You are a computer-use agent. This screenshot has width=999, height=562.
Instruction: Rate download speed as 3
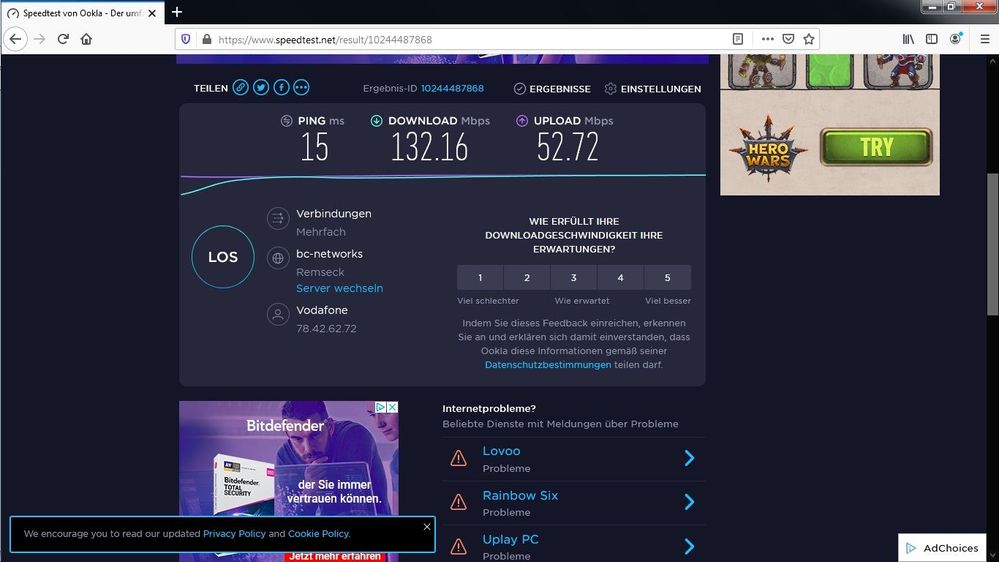click(573, 277)
